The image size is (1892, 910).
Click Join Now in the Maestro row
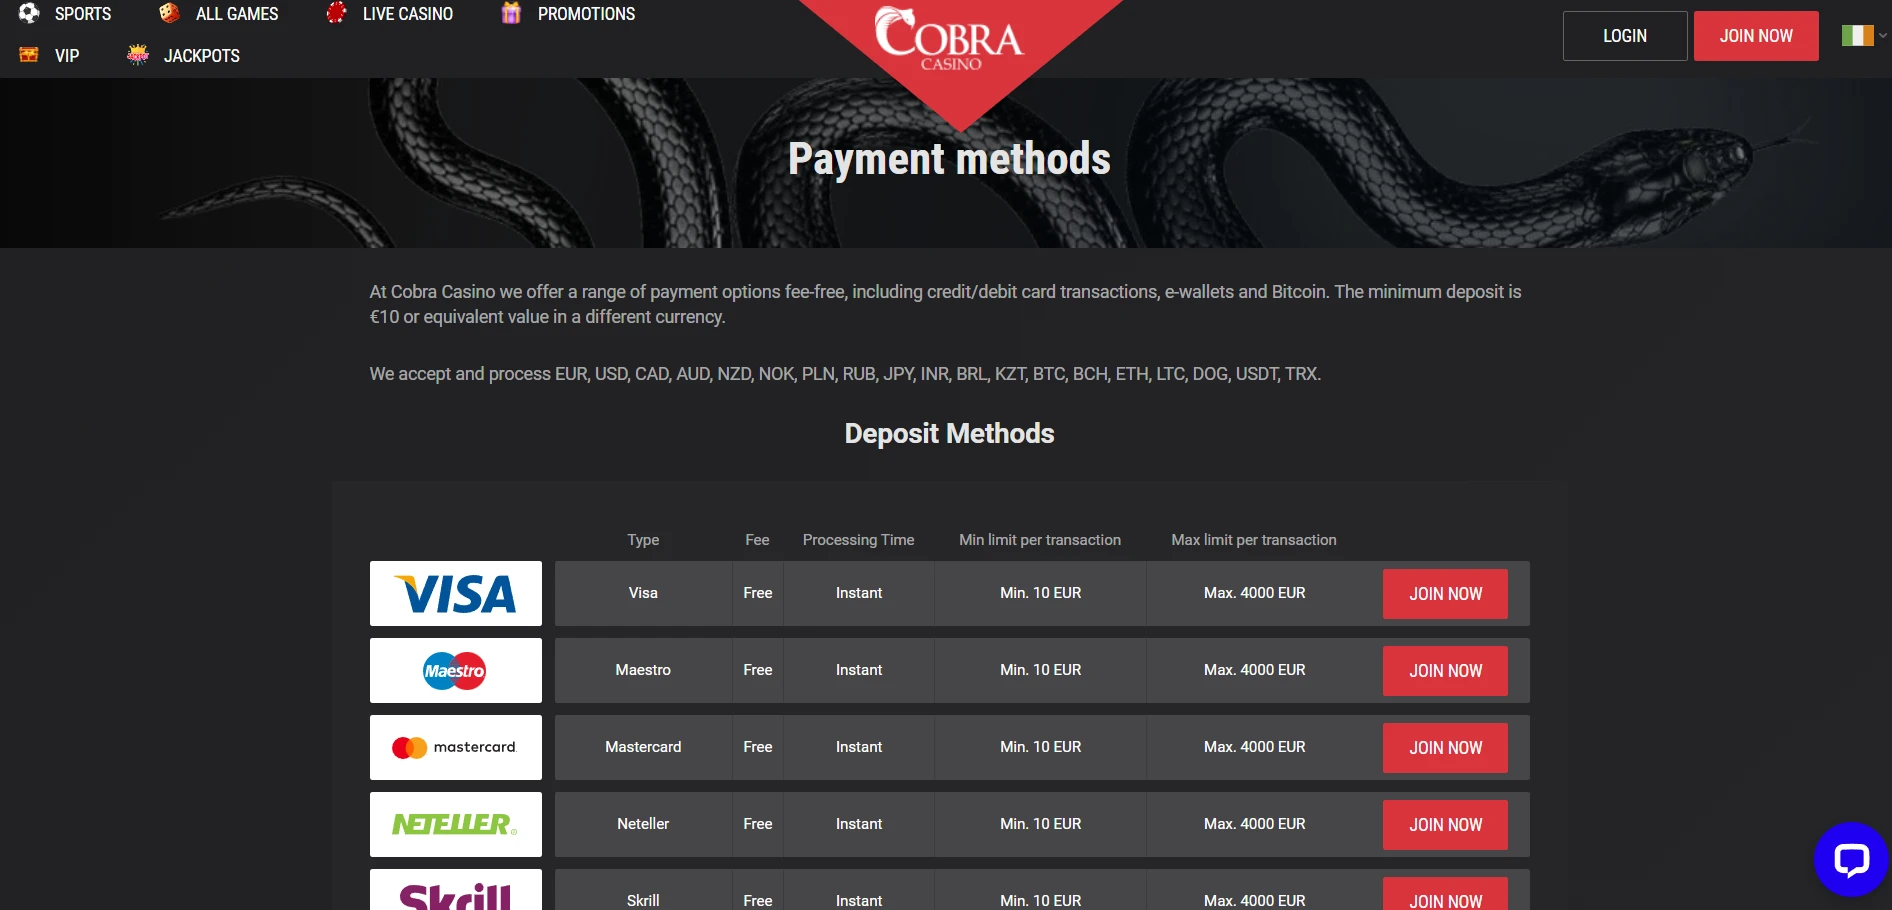(1445, 671)
